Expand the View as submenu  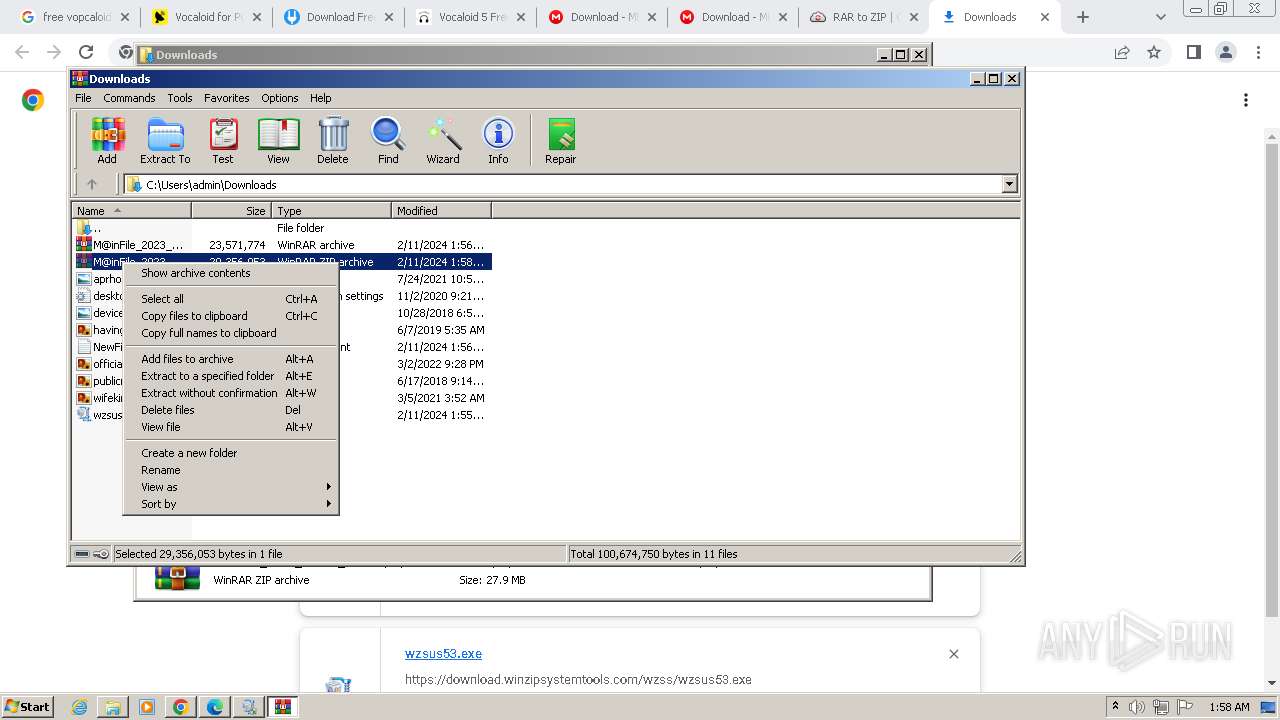[231, 487]
